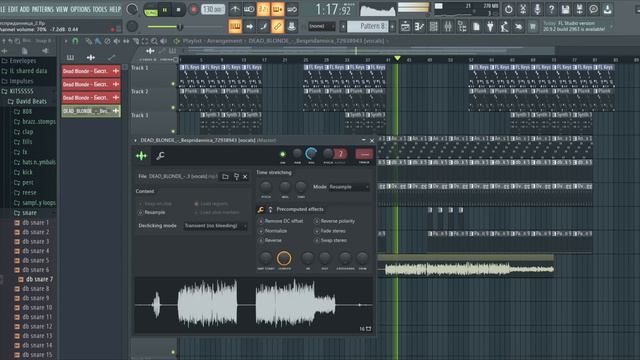The height and width of the screenshot is (360, 640).
Task: Open the sampler window title menu arrow
Action: [135, 140]
